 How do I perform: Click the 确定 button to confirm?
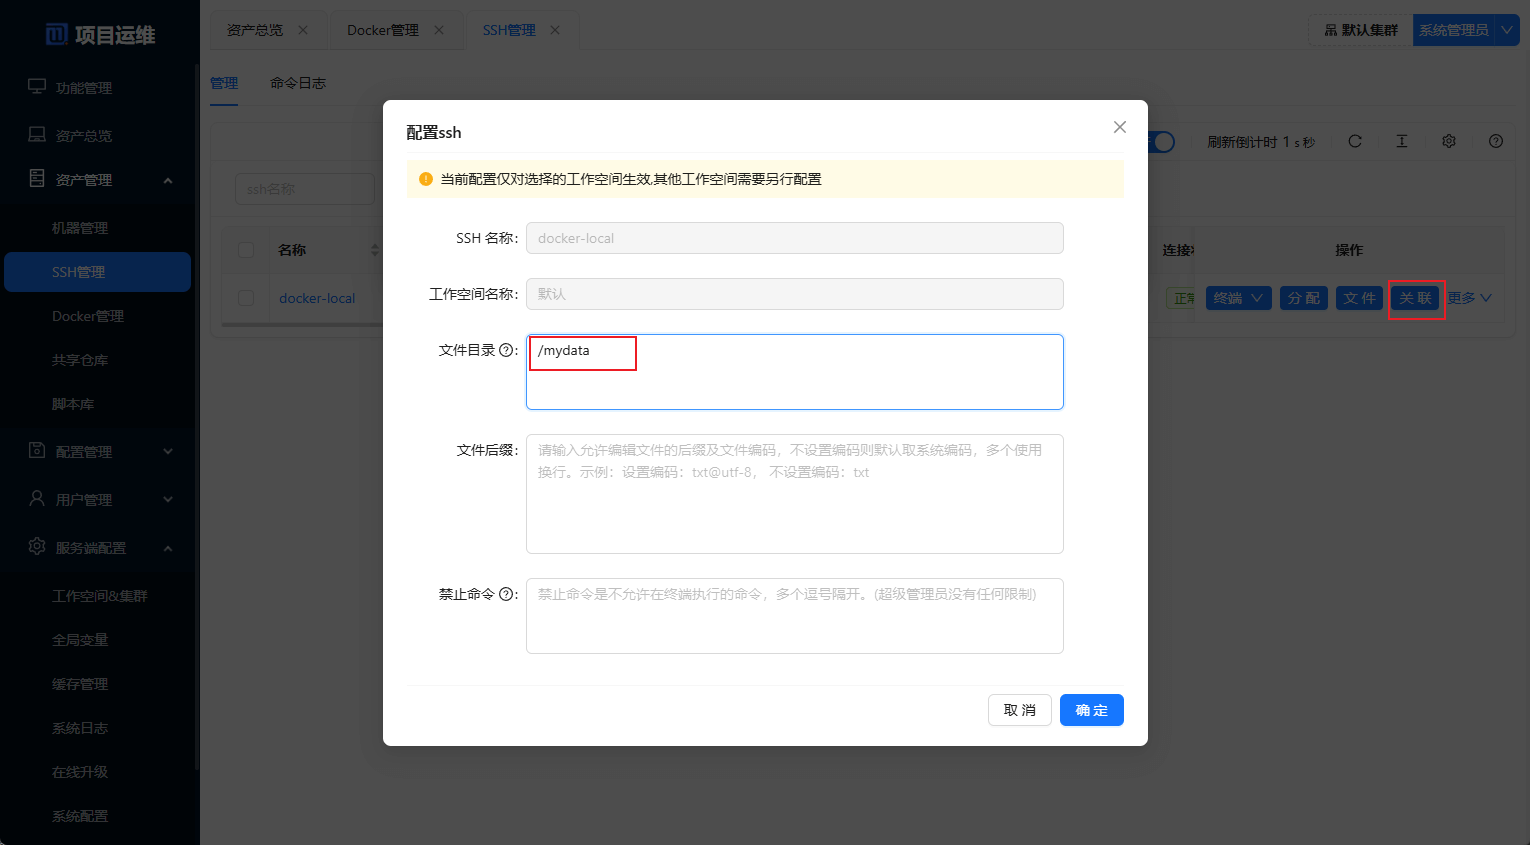tap(1091, 710)
